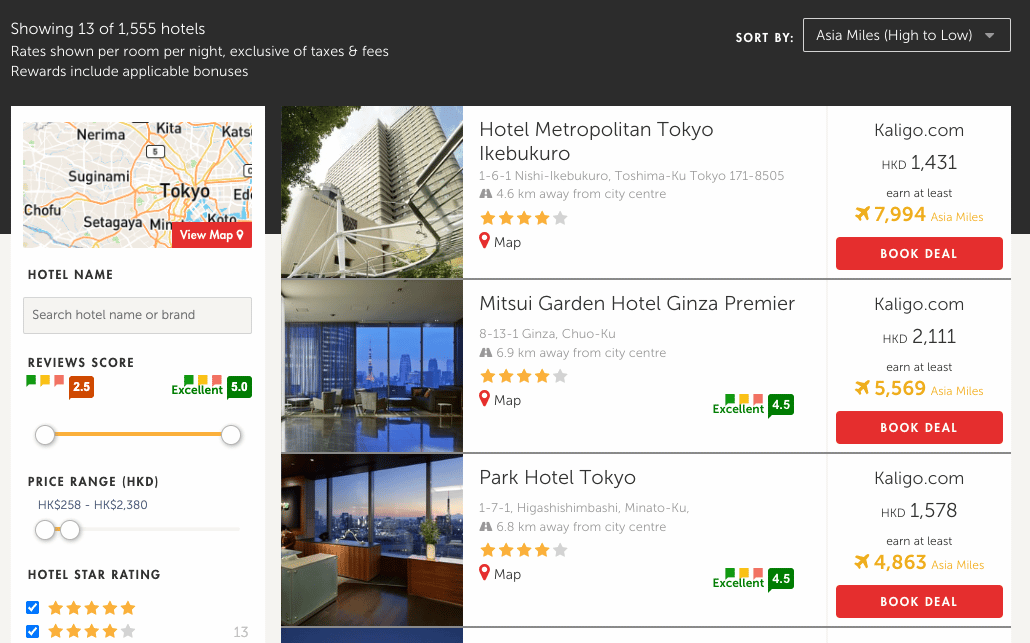Open the Asia Miles sort order dropdown
Viewport: 1030px width, 643px height.
(906, 34)
